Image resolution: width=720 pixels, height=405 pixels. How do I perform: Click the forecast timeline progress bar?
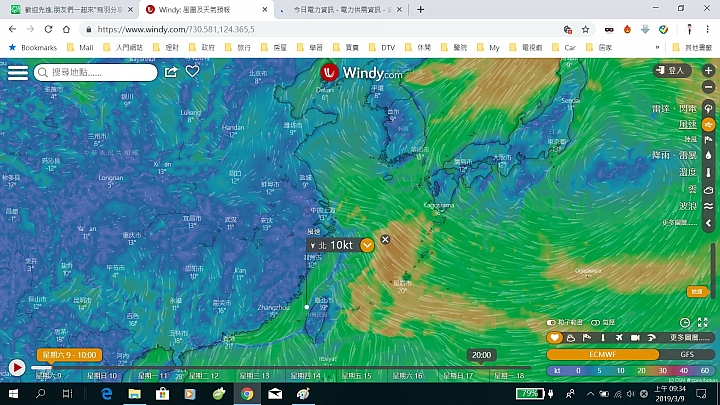(x=280, y=367)
